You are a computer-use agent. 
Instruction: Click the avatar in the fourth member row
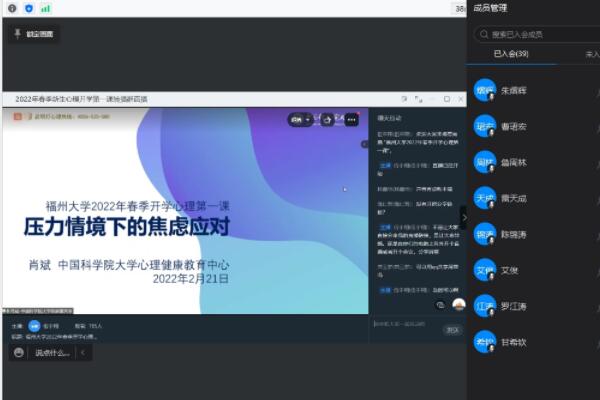click(485, 198)
